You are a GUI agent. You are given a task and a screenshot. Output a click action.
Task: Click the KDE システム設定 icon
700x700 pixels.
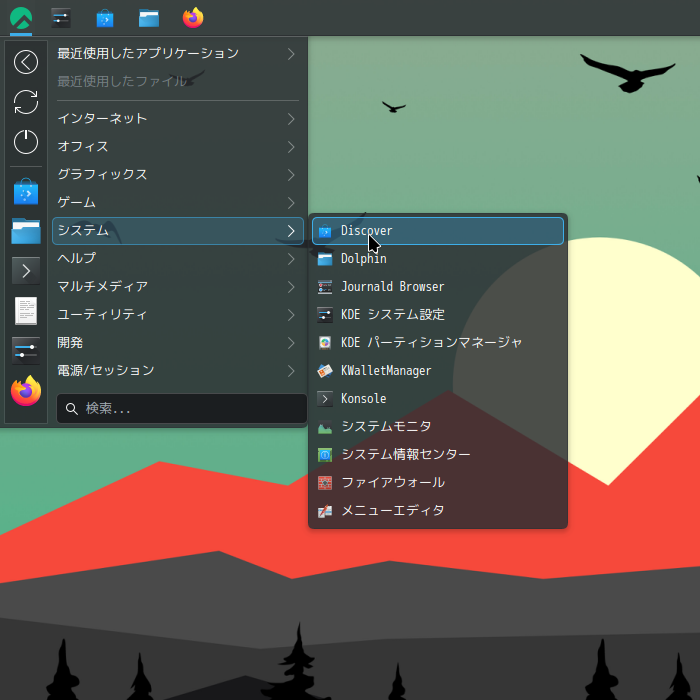pyautogui.click(x=325, y=315)
